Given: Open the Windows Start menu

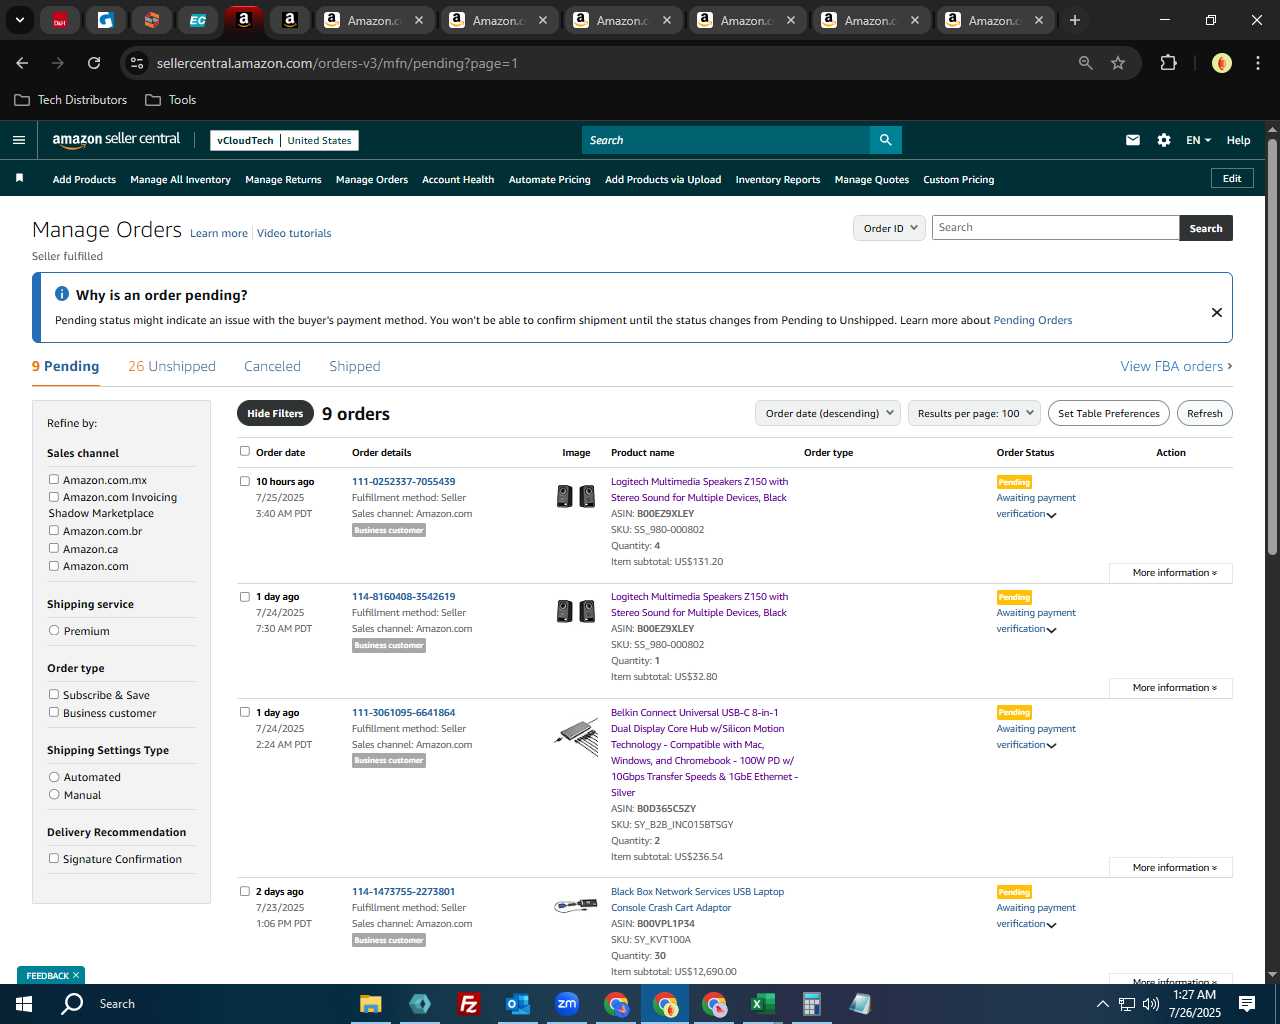Looking at the screenshot, I should point(24,1003).
